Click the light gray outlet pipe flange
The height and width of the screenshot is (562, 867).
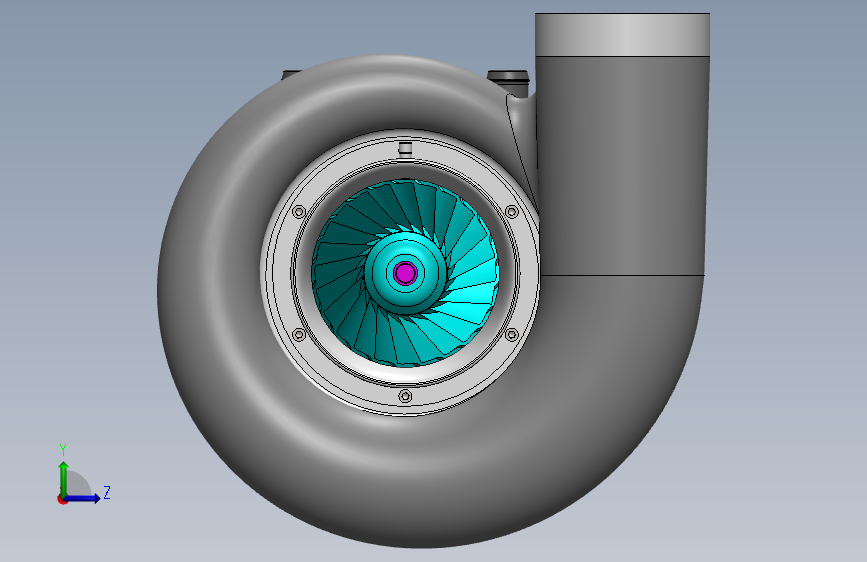point(622,35)
